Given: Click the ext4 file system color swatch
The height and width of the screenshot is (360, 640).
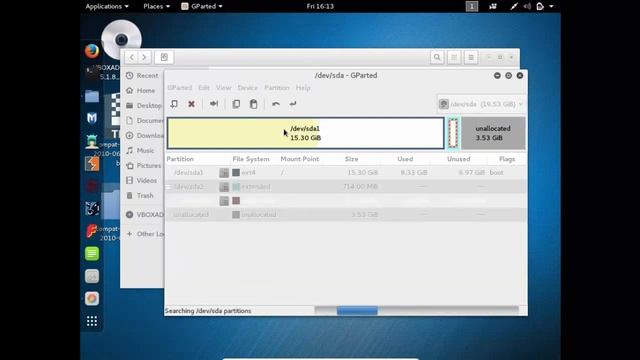Looking at the screenshot, I should click(236, 173).
